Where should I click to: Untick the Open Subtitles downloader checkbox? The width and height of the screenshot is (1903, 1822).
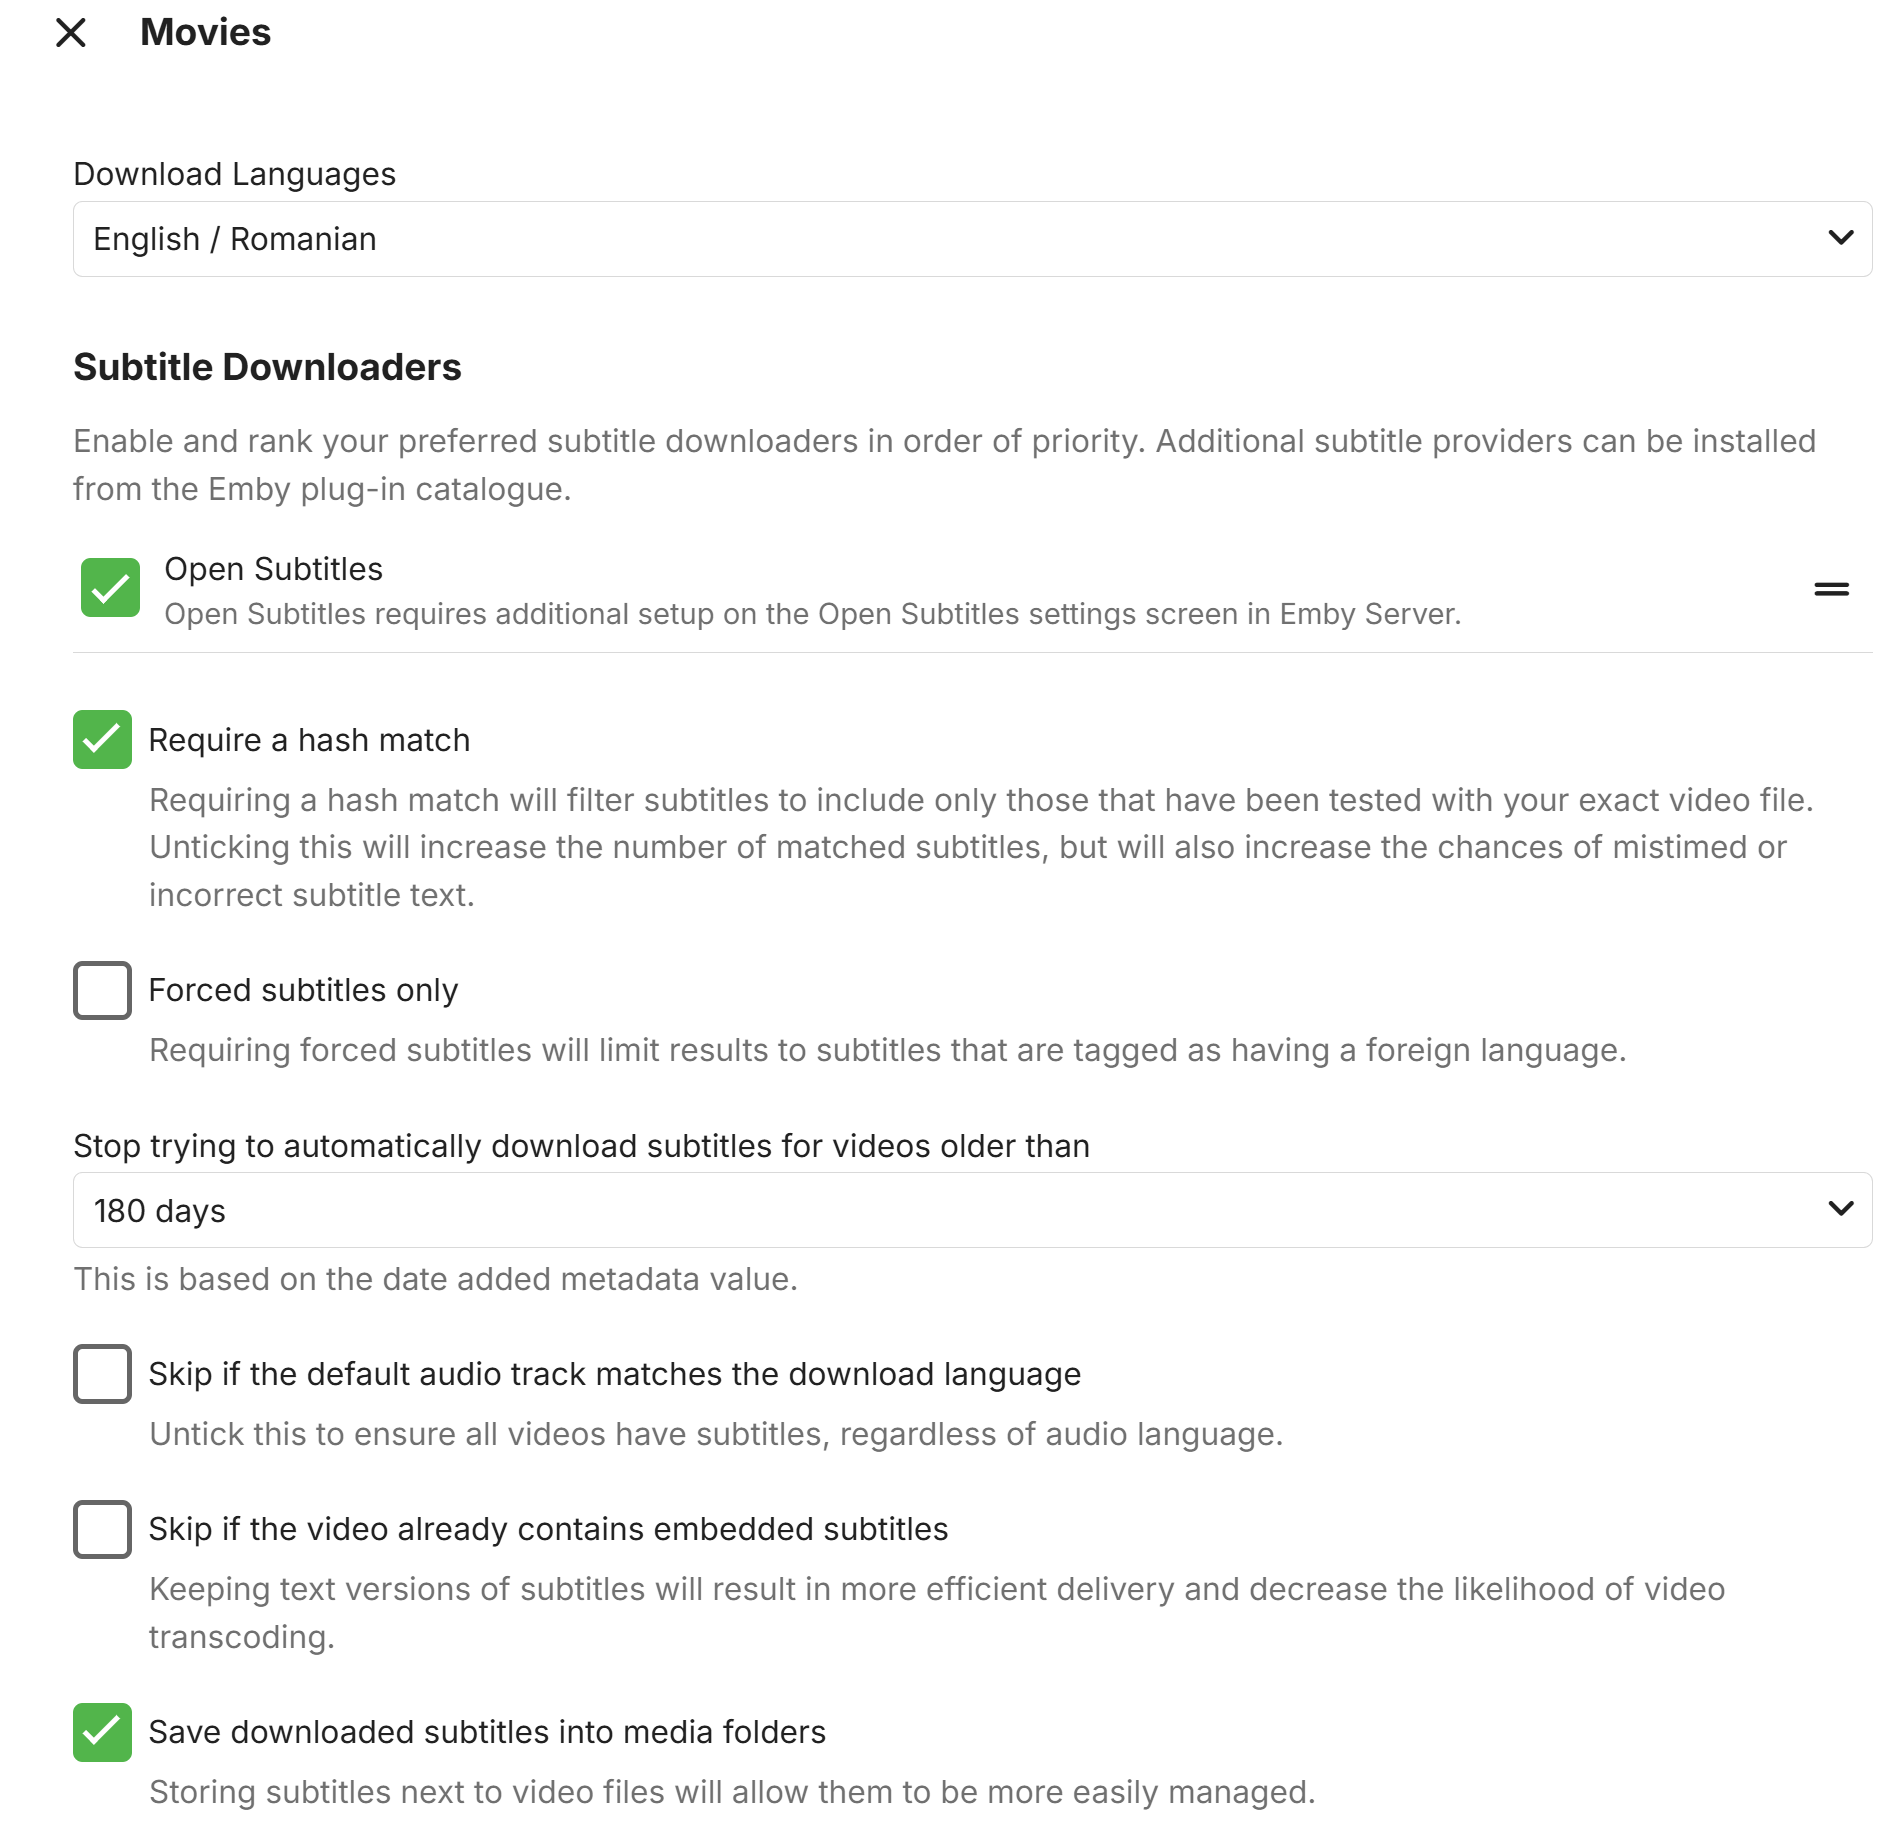[110, 588]
